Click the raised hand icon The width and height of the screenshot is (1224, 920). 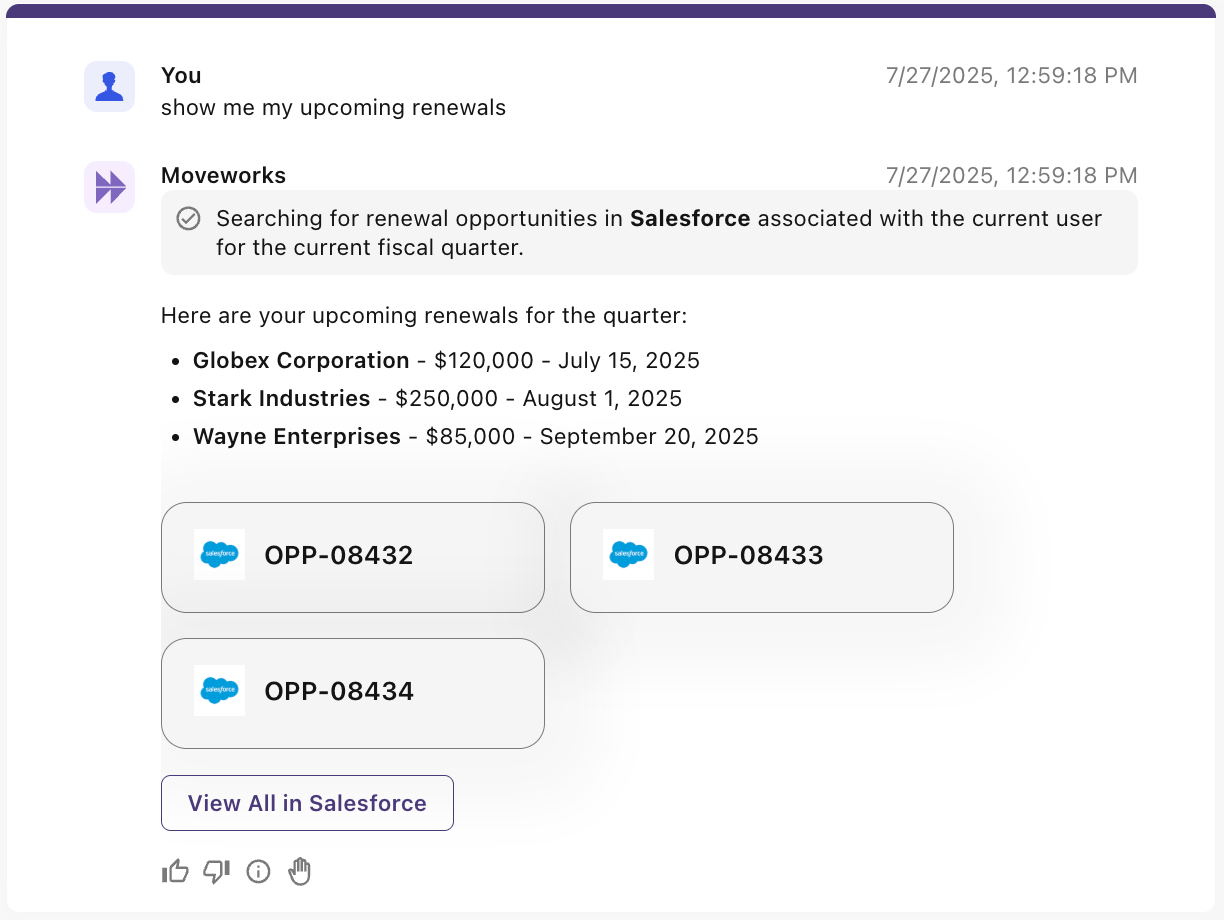click(x=300, y=872)
